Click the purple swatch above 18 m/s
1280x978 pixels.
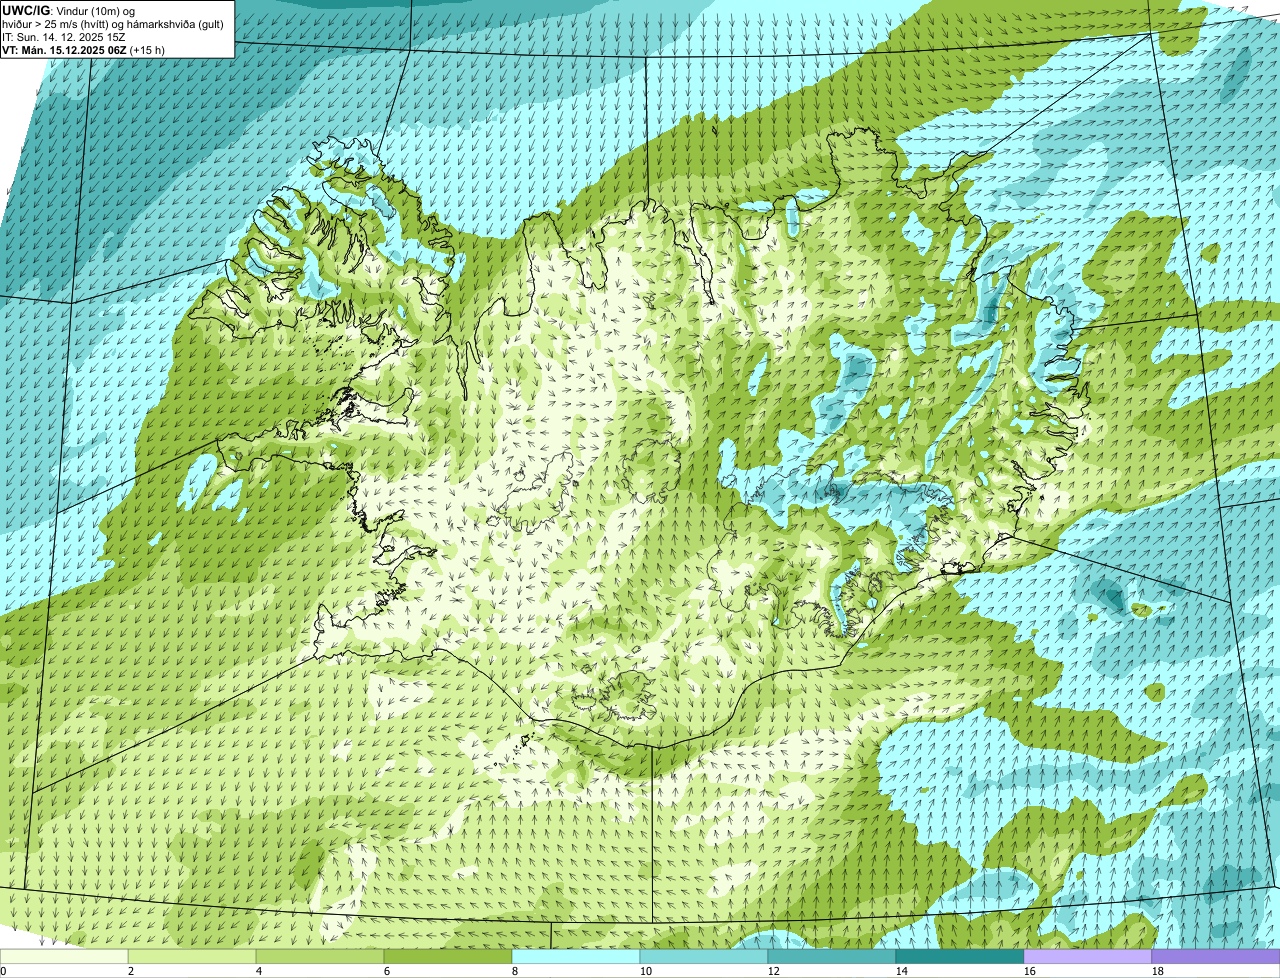click(1216, 956)
